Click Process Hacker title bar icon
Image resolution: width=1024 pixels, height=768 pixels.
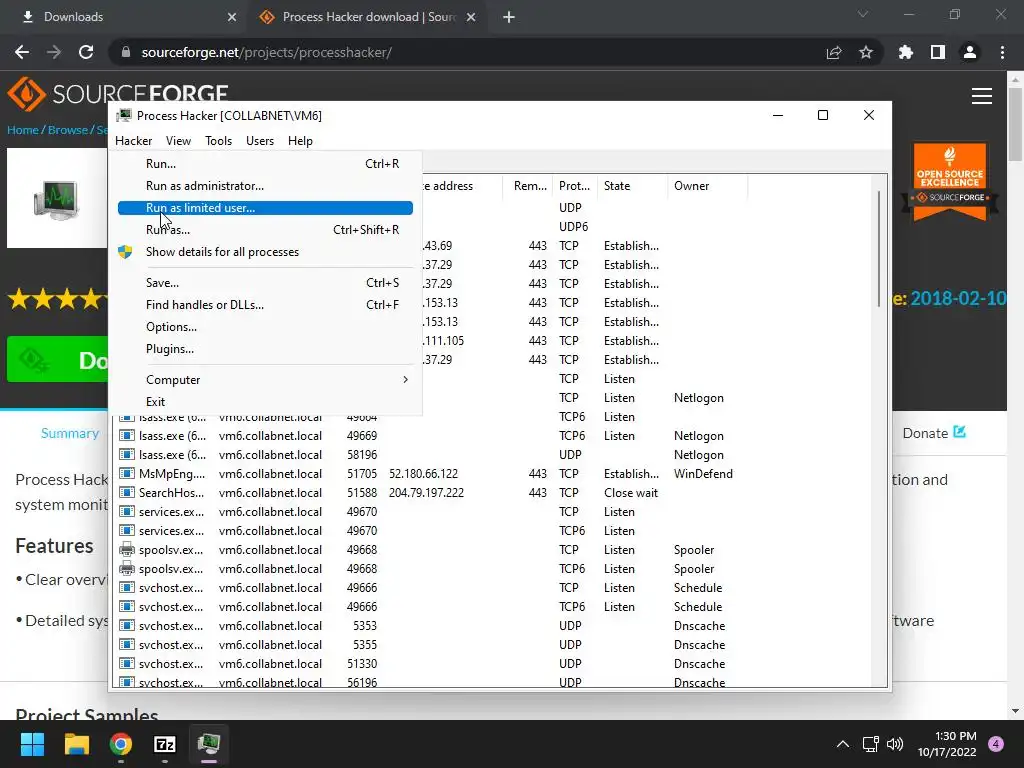click(x=124, y=116)
